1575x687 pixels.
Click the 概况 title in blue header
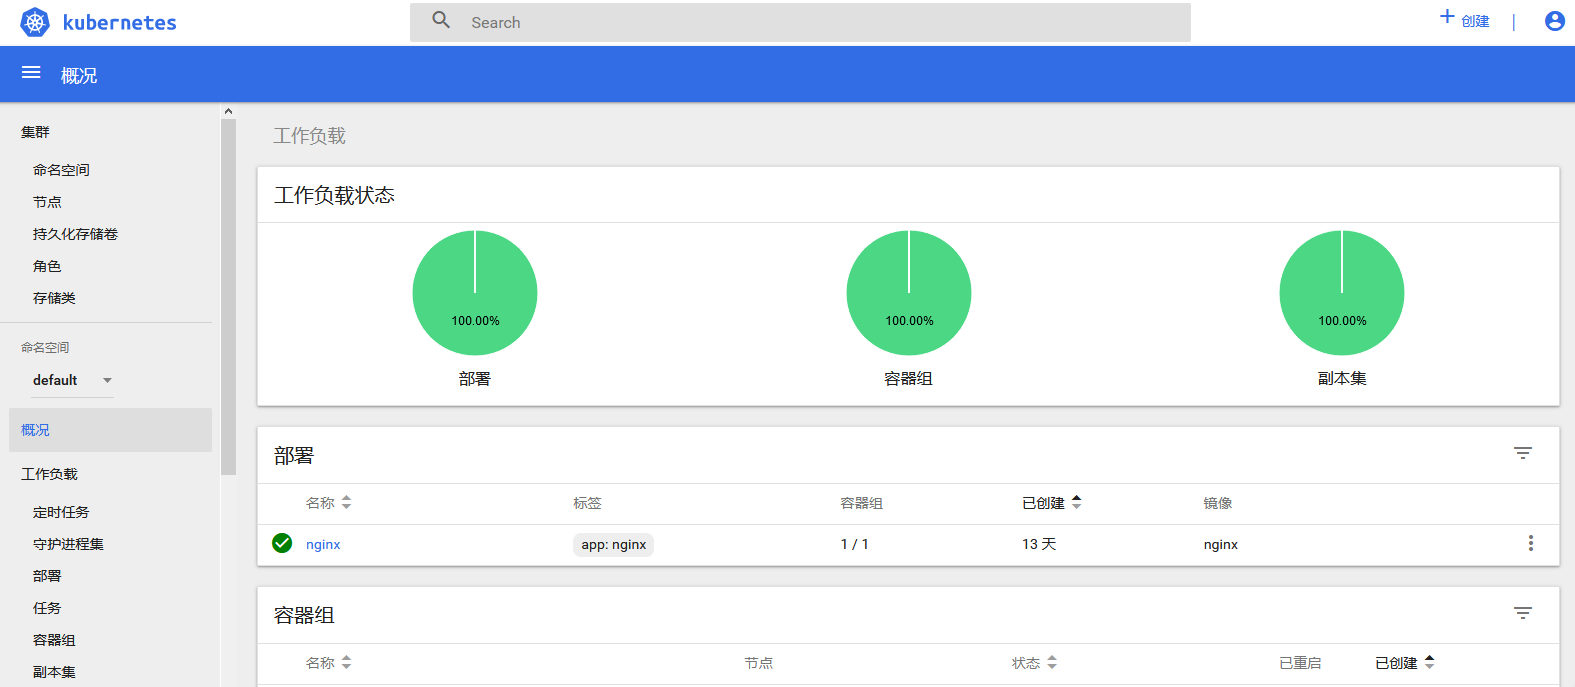click(x=79, y=75)
